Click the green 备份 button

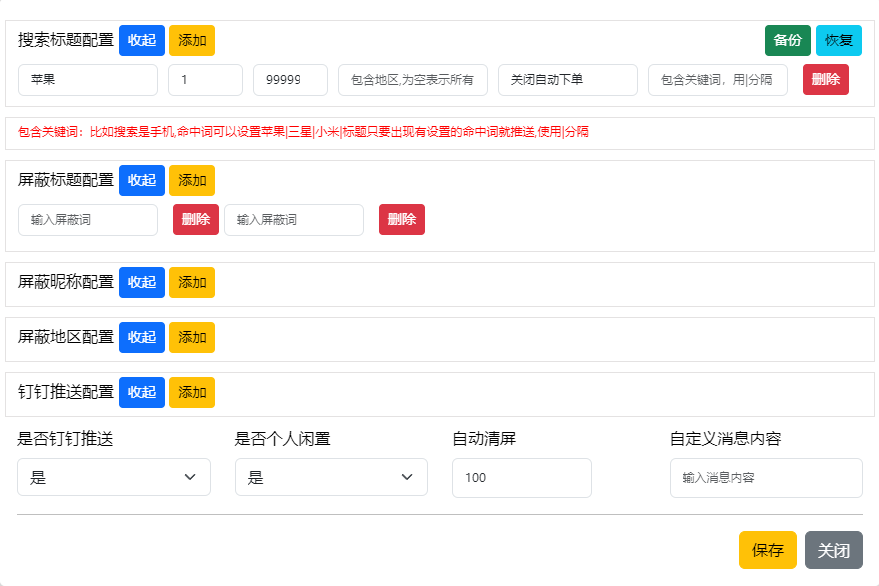(x=788, y=40)
